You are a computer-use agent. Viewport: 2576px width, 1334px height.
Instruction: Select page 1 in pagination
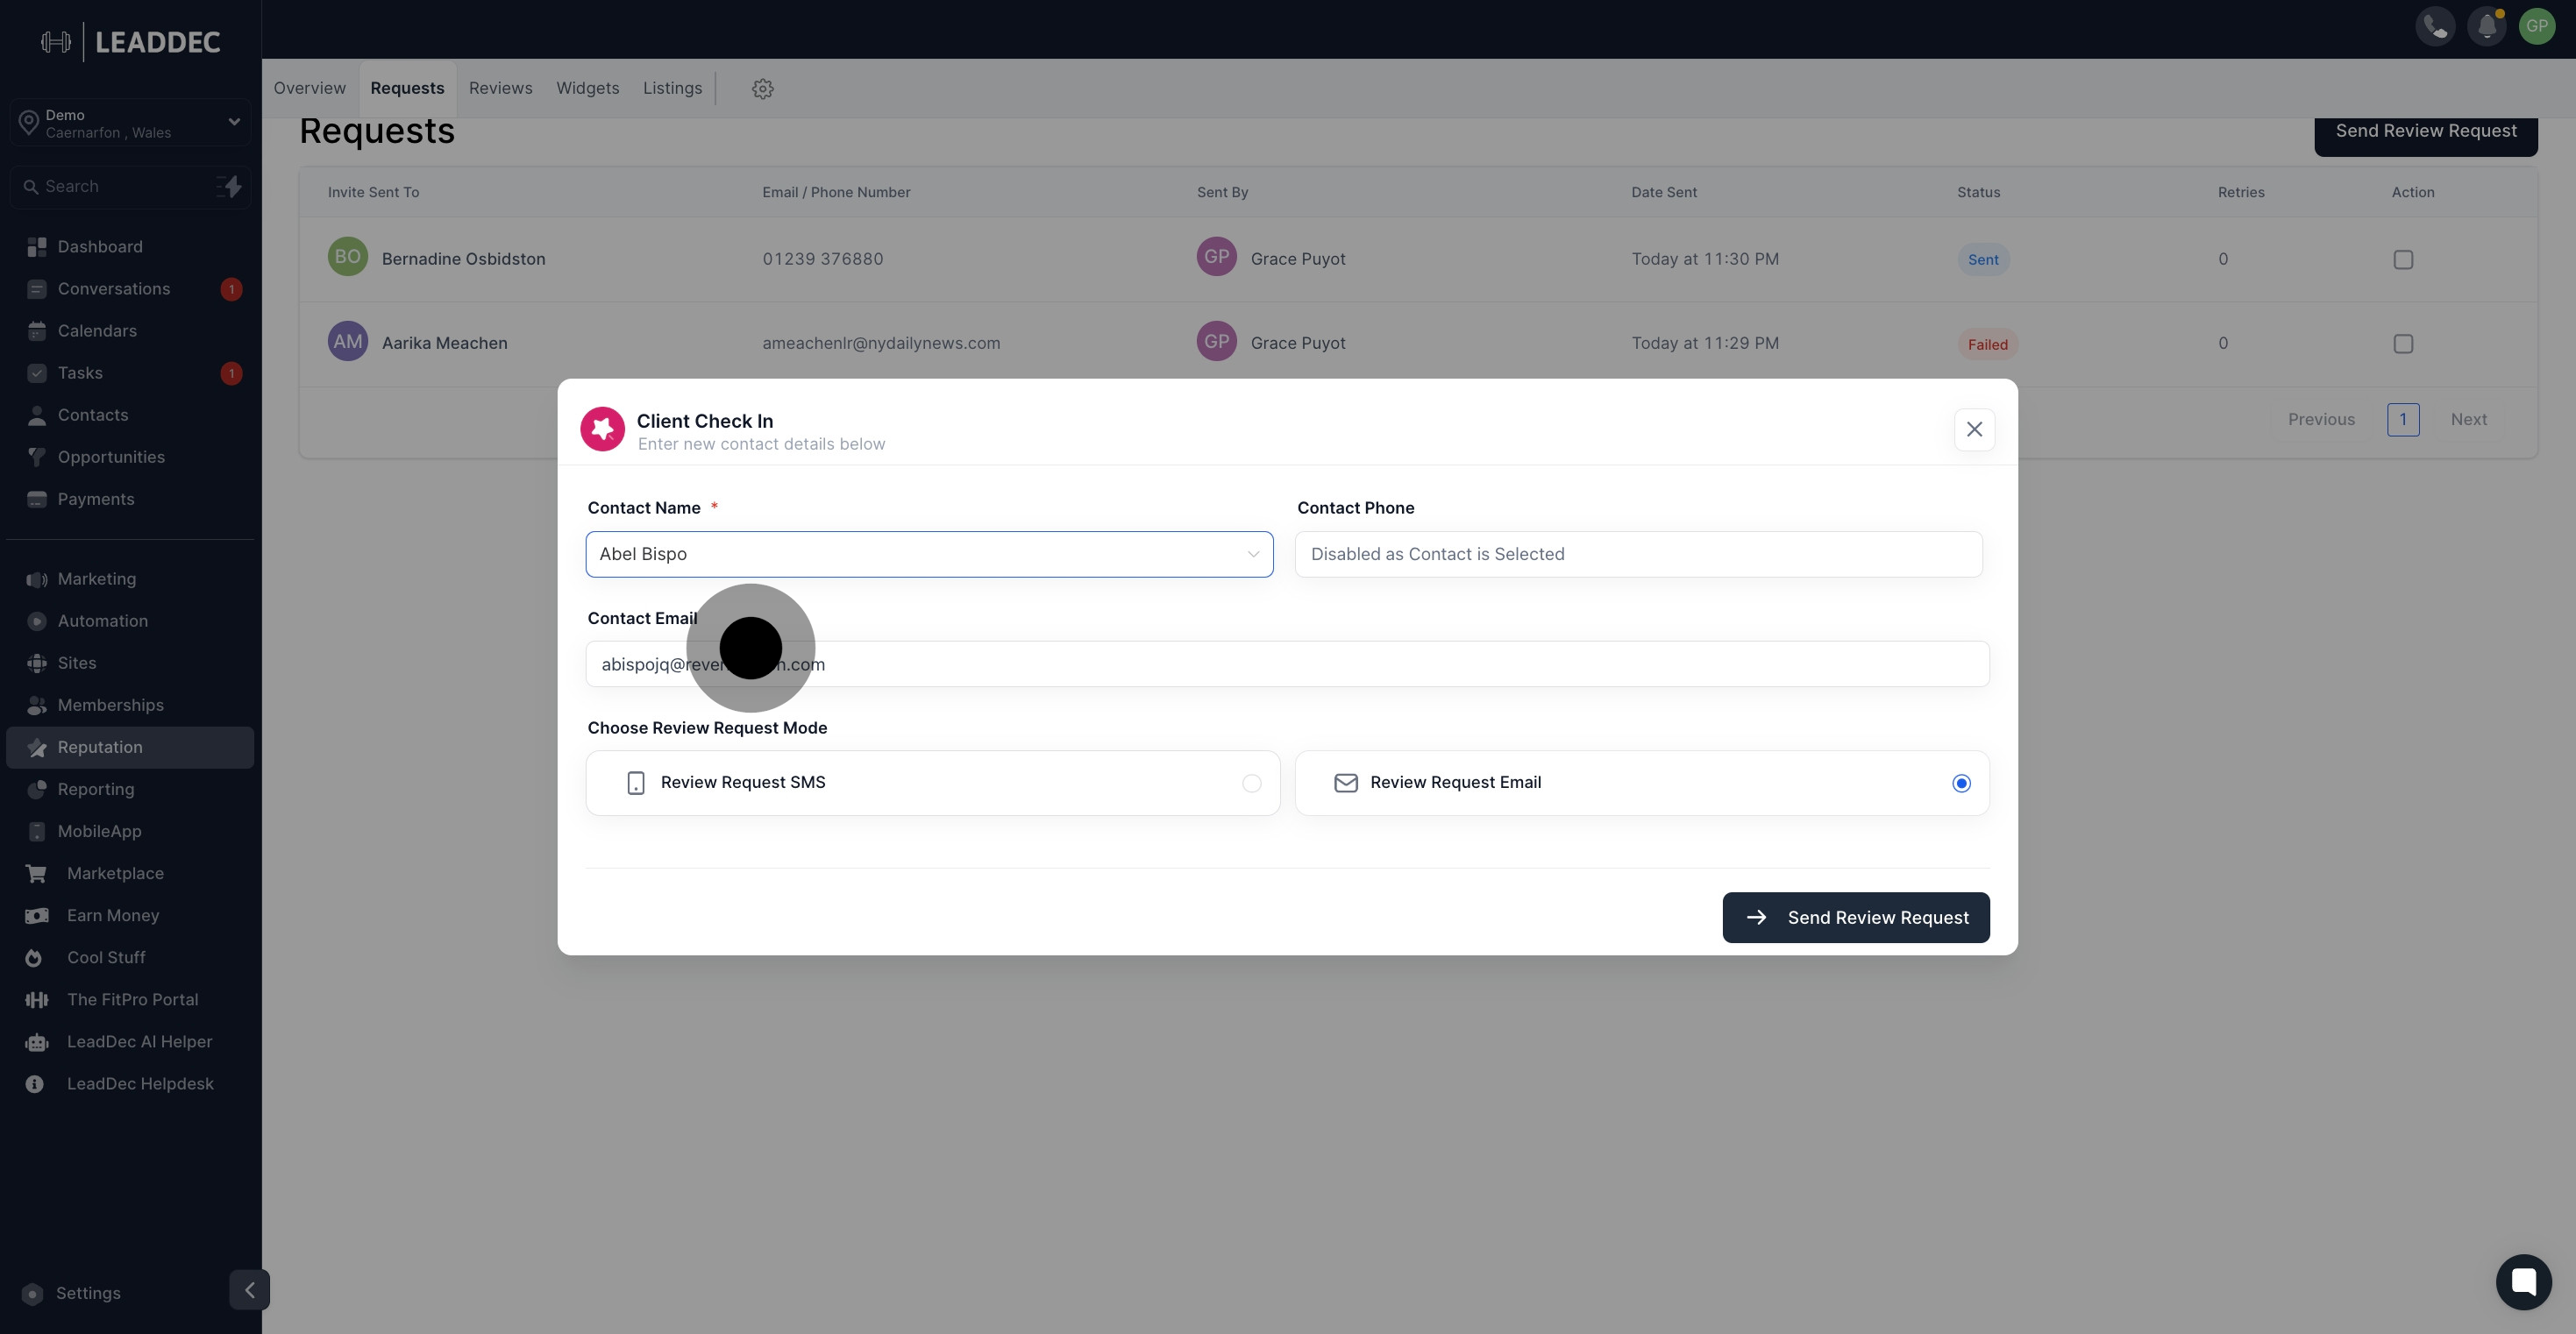pyautogui.click(x=2403, y=419)
